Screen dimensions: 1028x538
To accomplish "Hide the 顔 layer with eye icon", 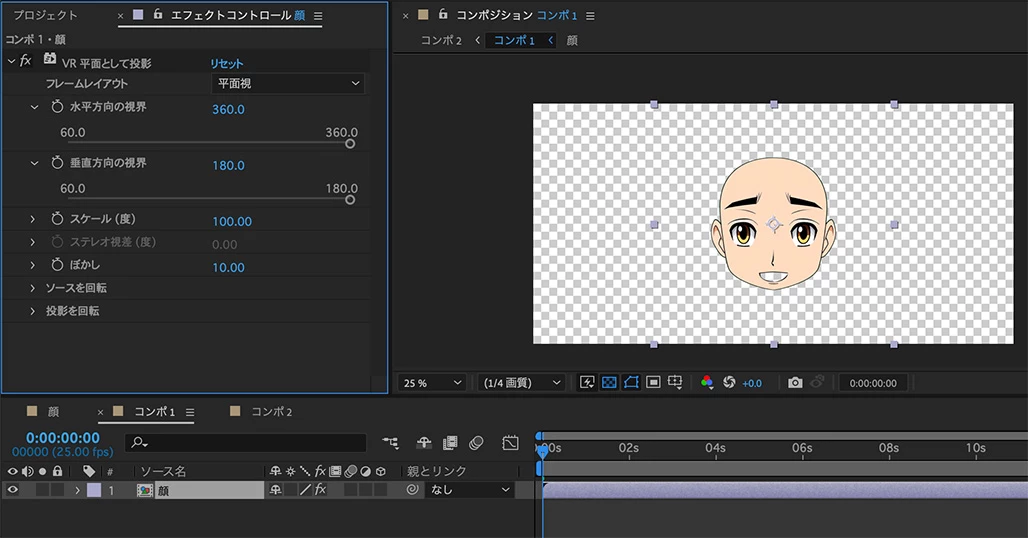I will pyautogui.click(x=12, y=490).
